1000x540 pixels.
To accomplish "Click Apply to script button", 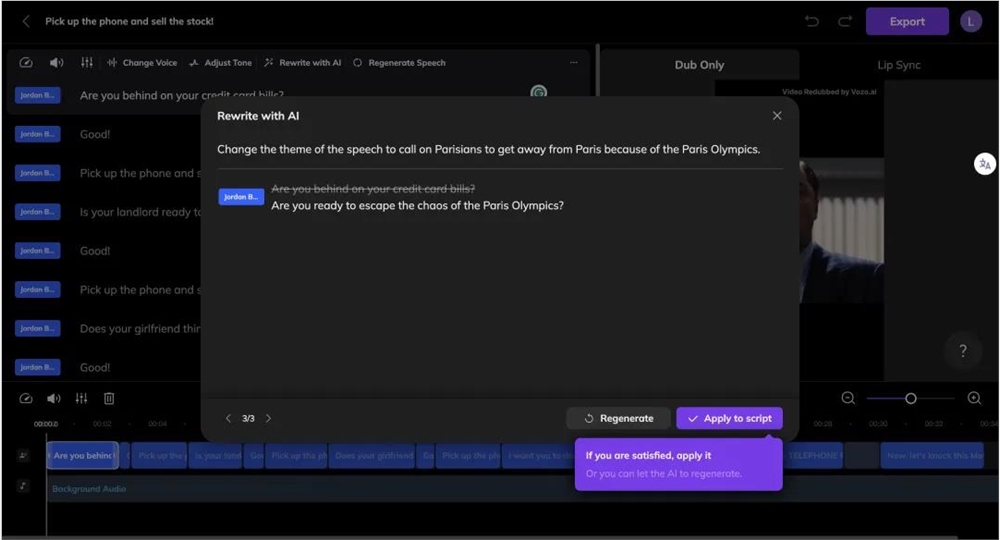I will pyautogui.click(x=729, y=418).
